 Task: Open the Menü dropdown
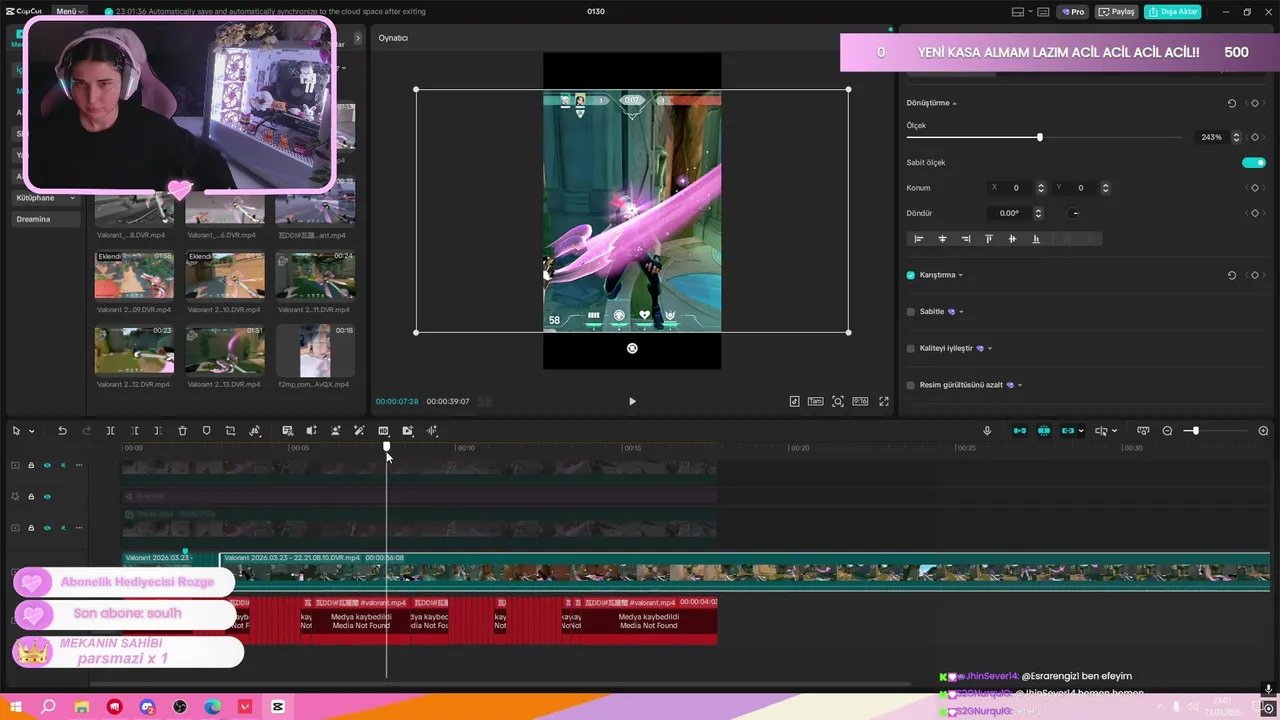(70, 11)
